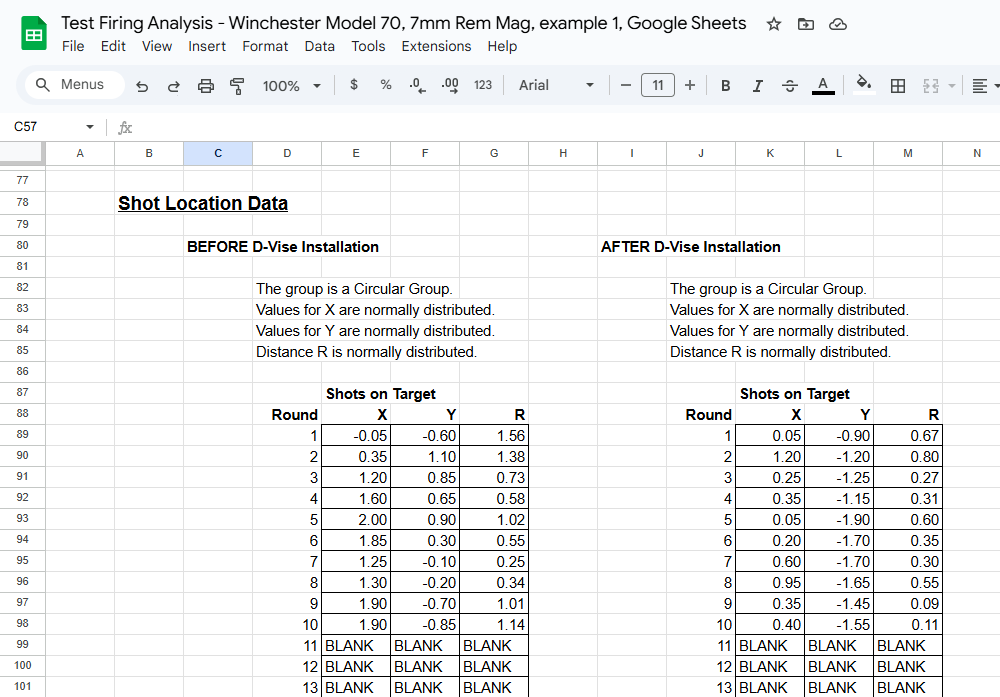Toggle italic formatting
1000x697 pixels.
(757, 85)
